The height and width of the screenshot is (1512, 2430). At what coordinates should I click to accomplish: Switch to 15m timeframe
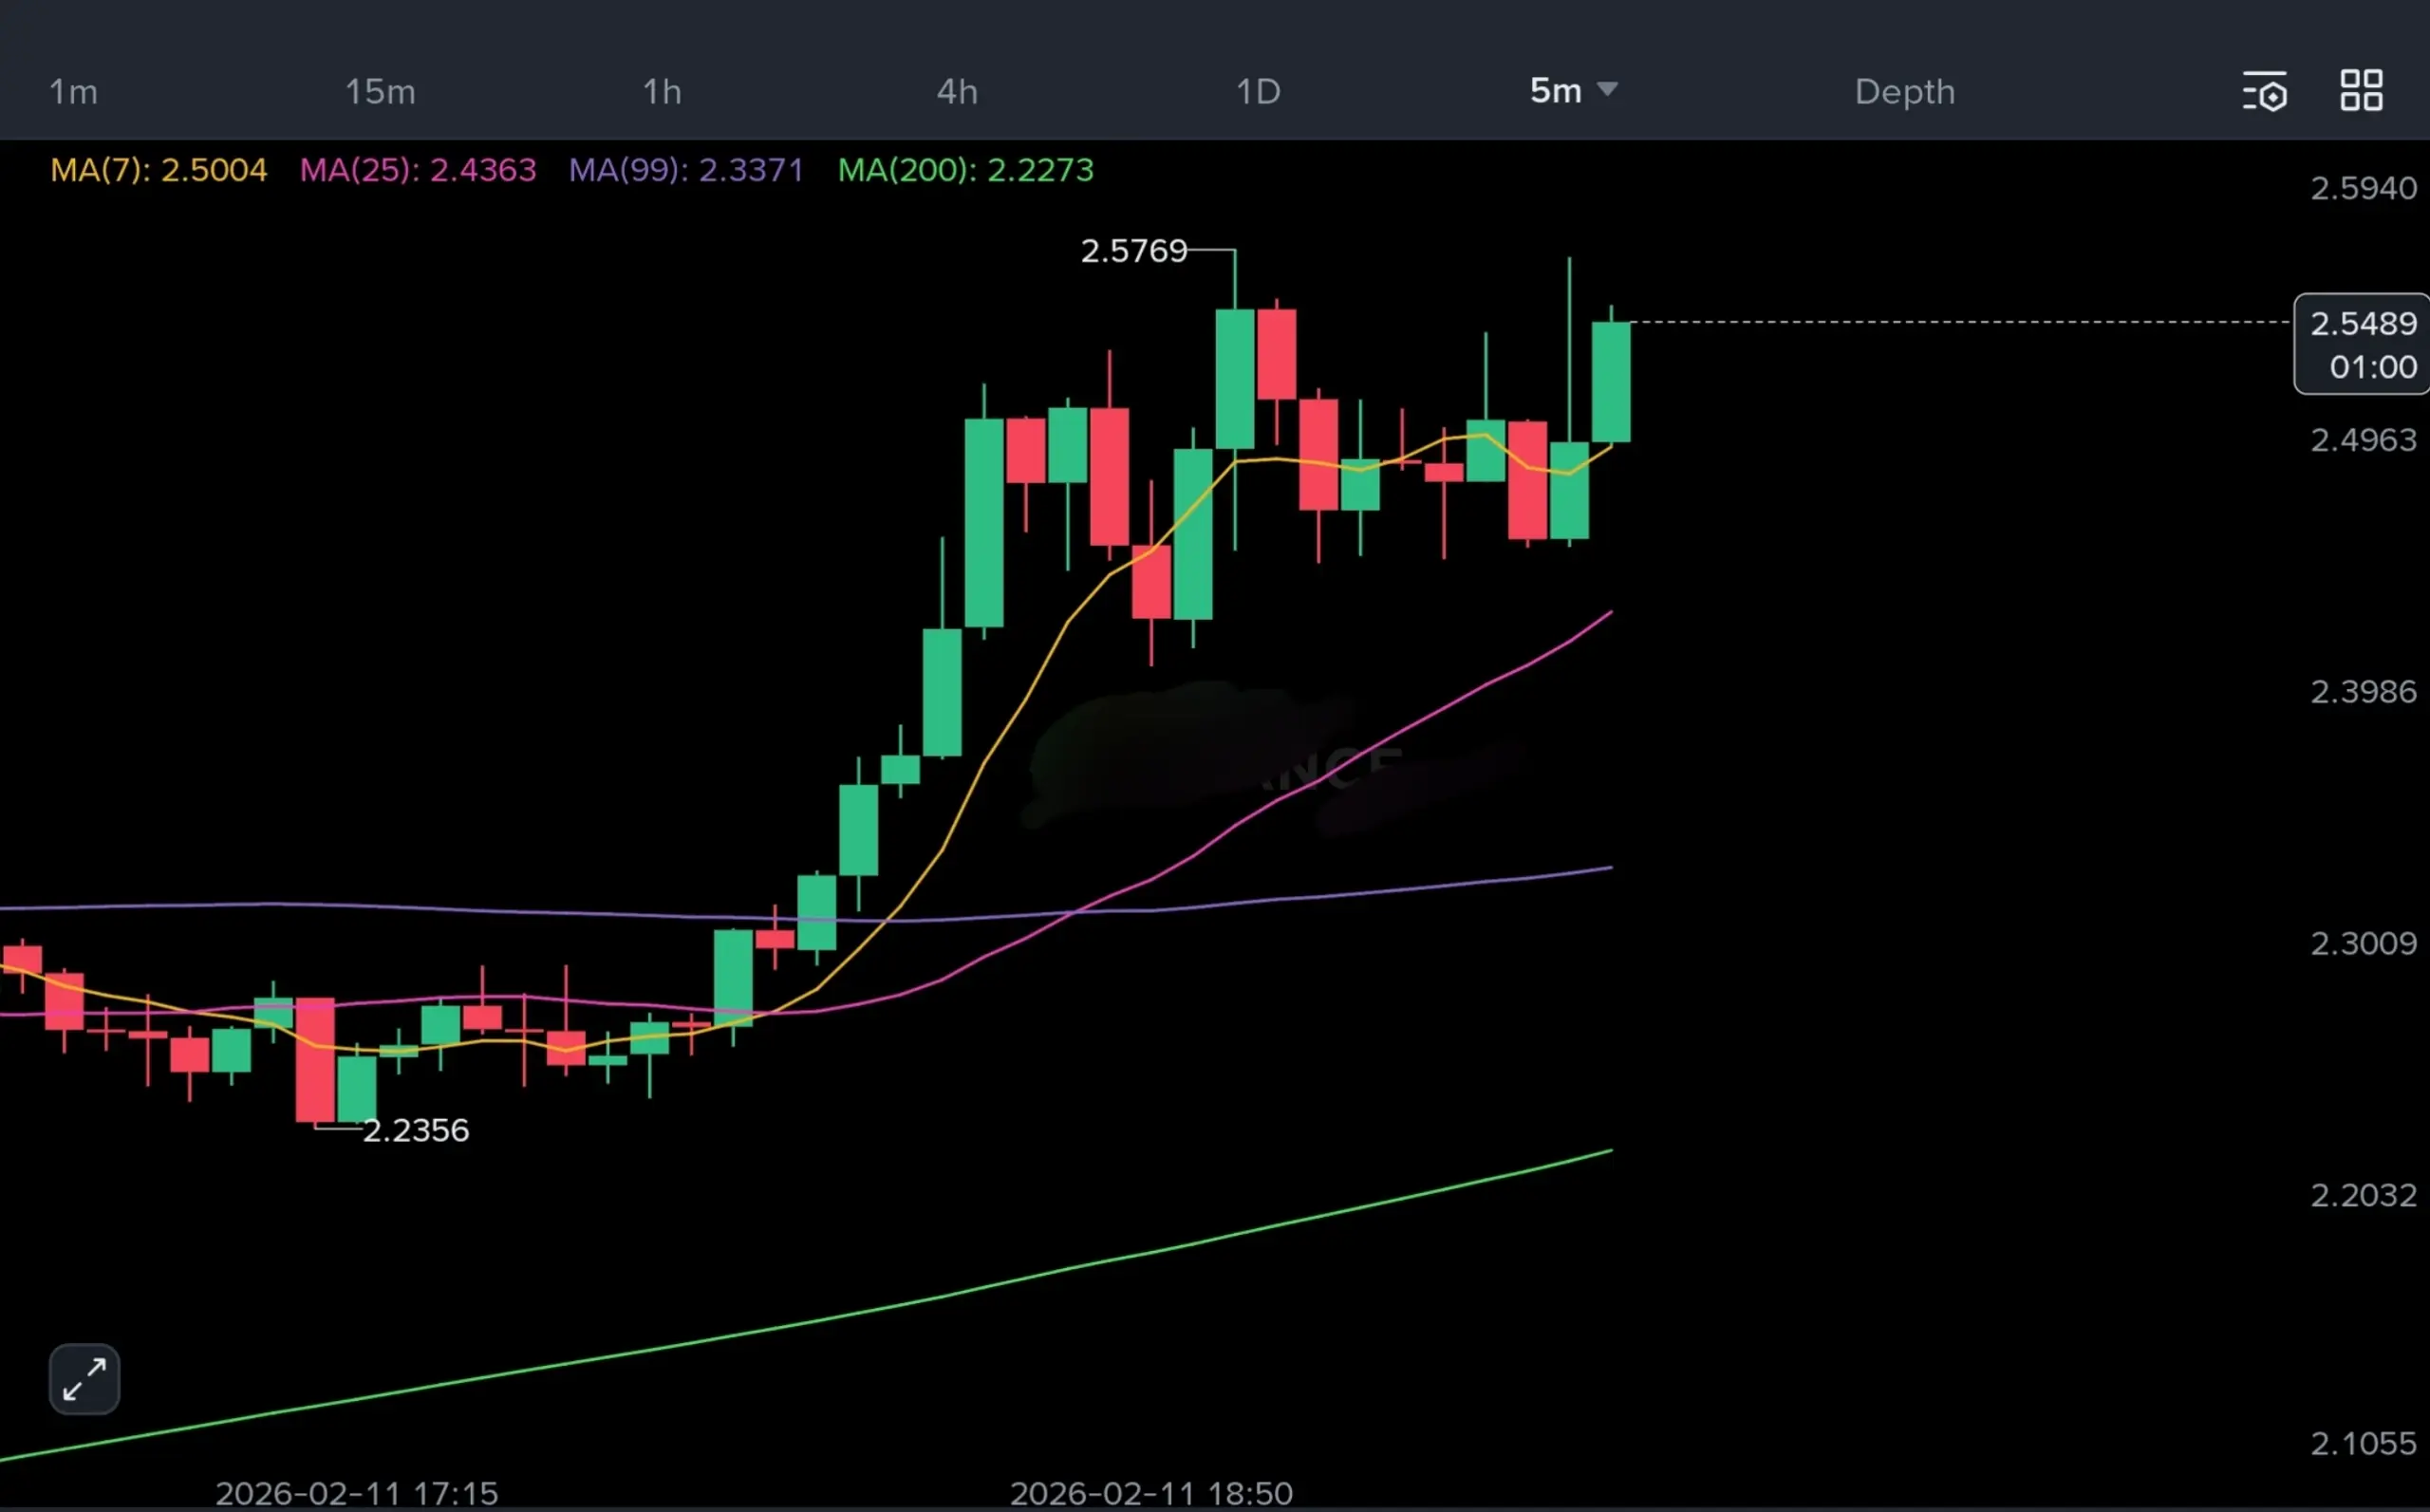[x=380, y=92]
